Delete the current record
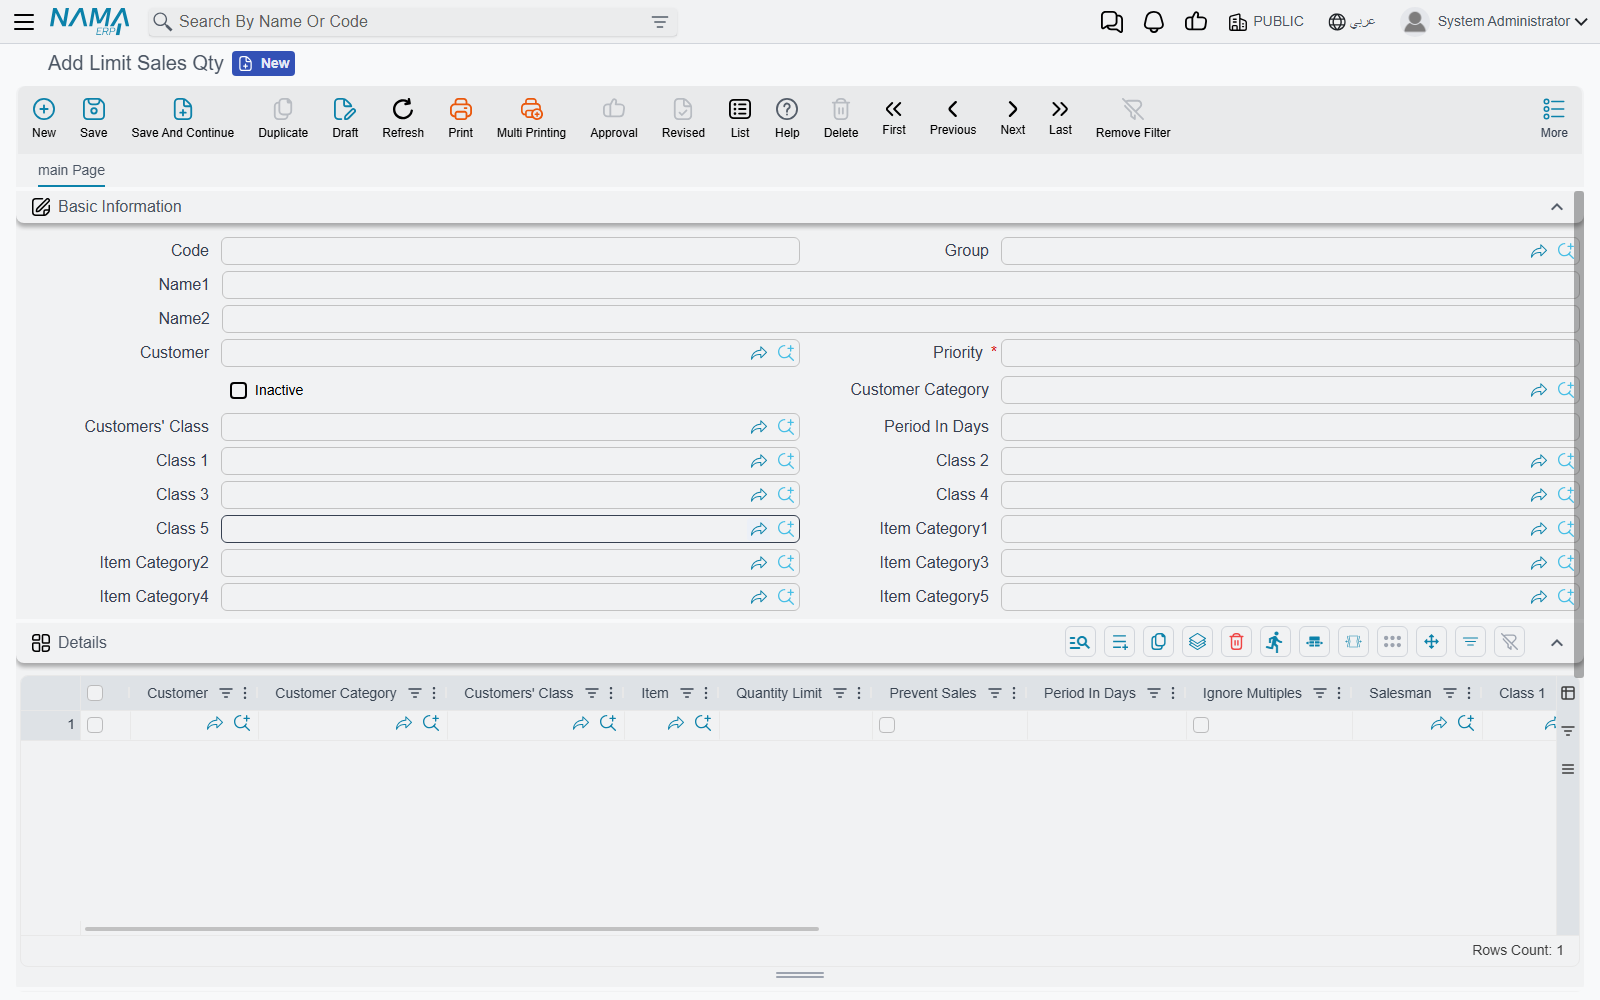1600x1000 pixels. [841, 118]
